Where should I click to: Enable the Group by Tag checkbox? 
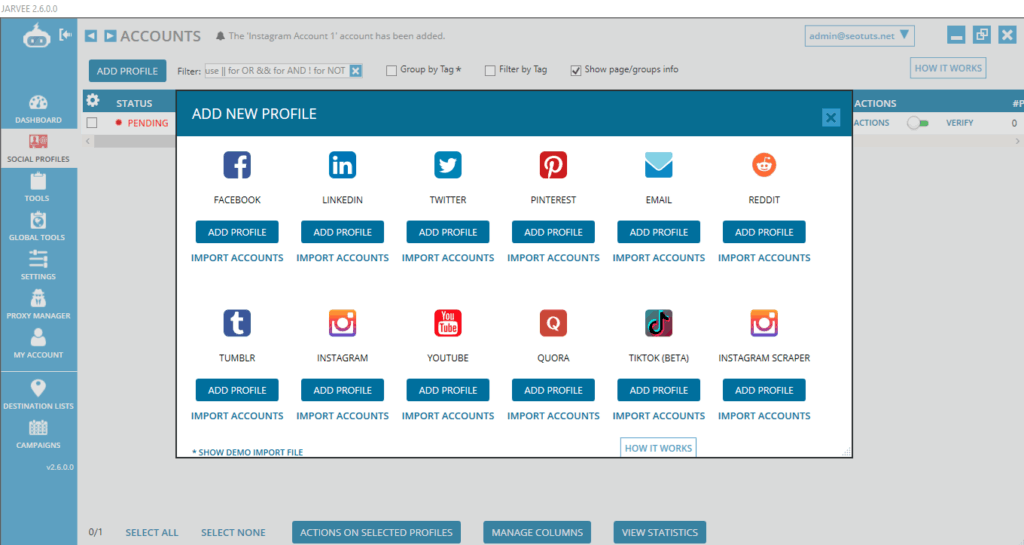(x=391, y=70)
